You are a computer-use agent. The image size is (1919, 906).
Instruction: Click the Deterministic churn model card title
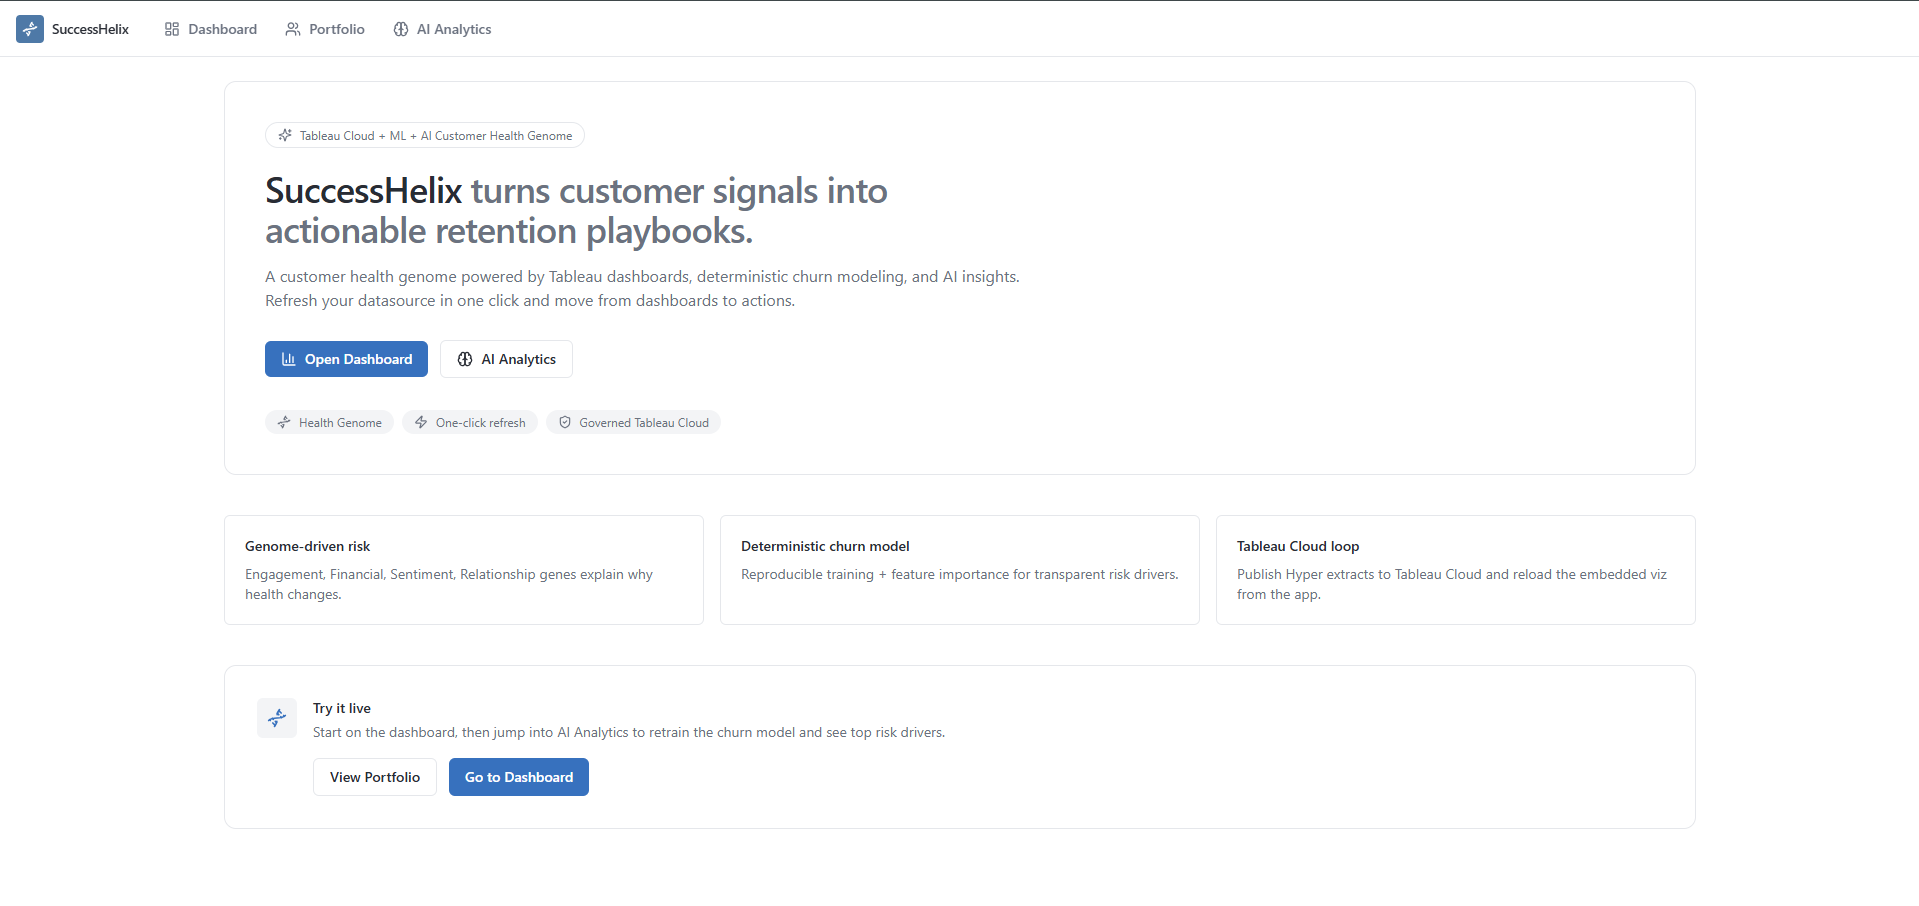pos(825,546)
